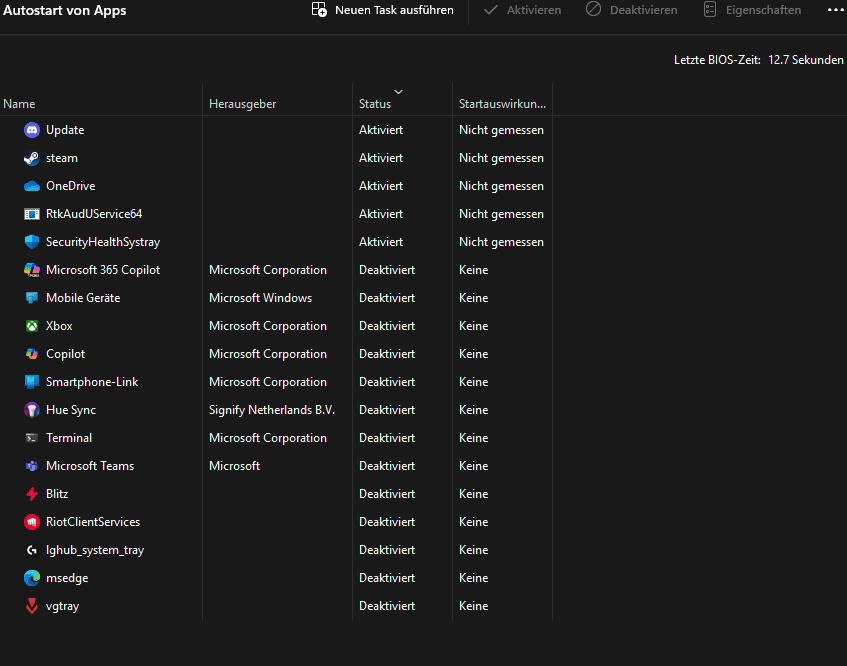Click the RtkAudUService64 icon
Image resolution: width=847 pixels, height=666 pixels.
point(32,214)
